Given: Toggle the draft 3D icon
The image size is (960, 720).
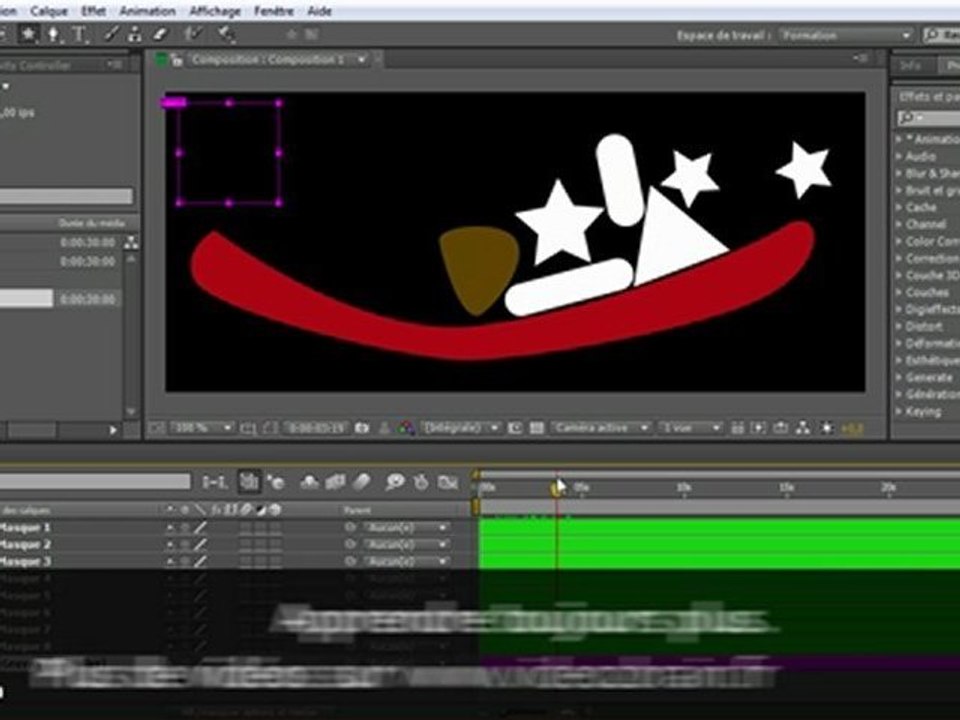Looking at the screenshot, I should pyautogui.click(x=276, y=482).
